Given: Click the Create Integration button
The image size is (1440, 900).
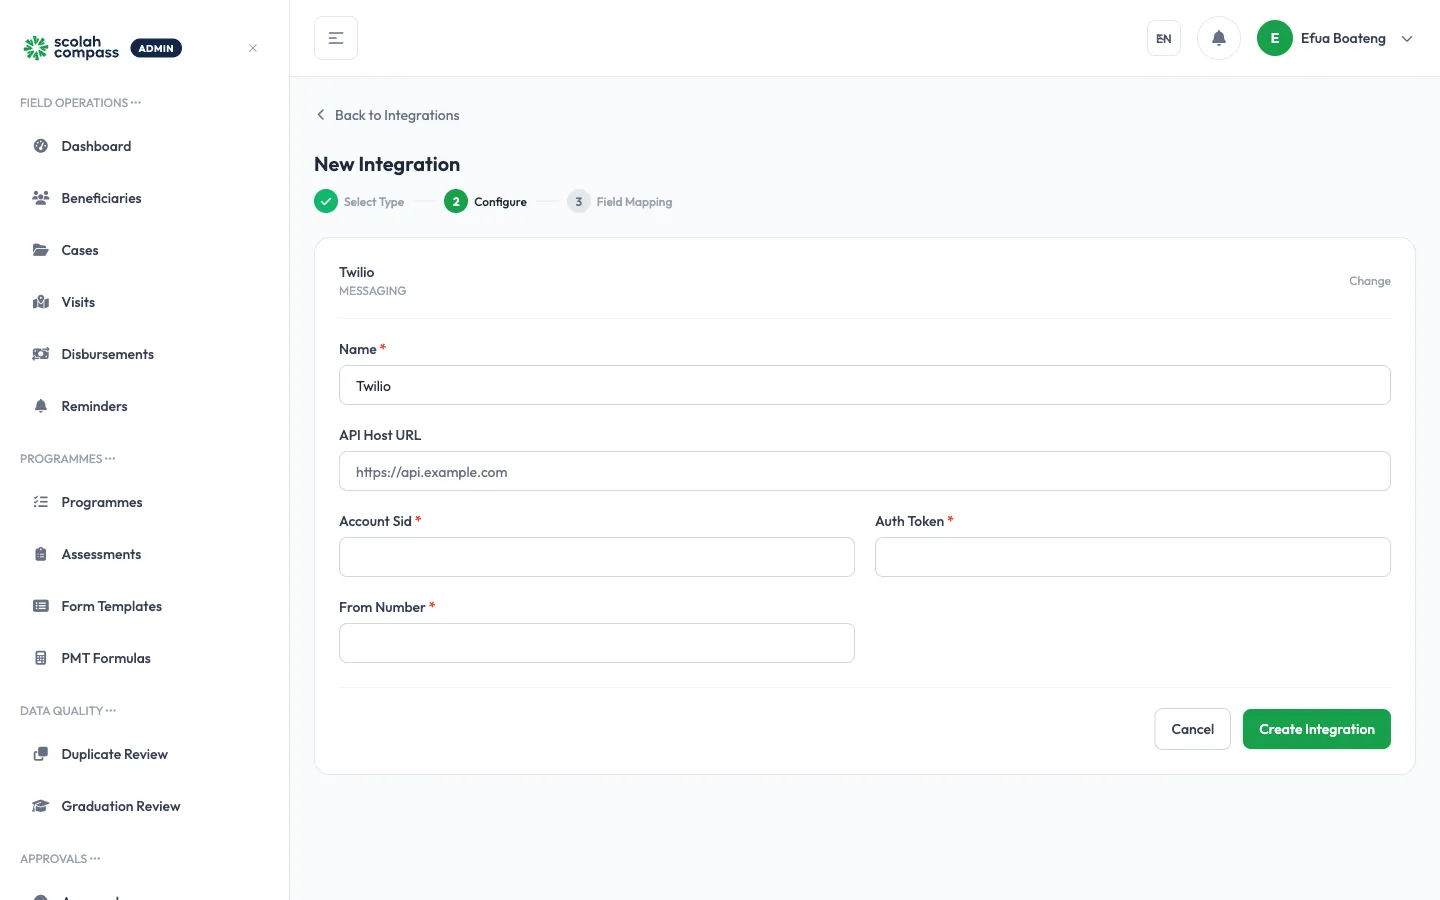Looking at the screenshot, I should pyautogui.click(x=1316, y=729).
